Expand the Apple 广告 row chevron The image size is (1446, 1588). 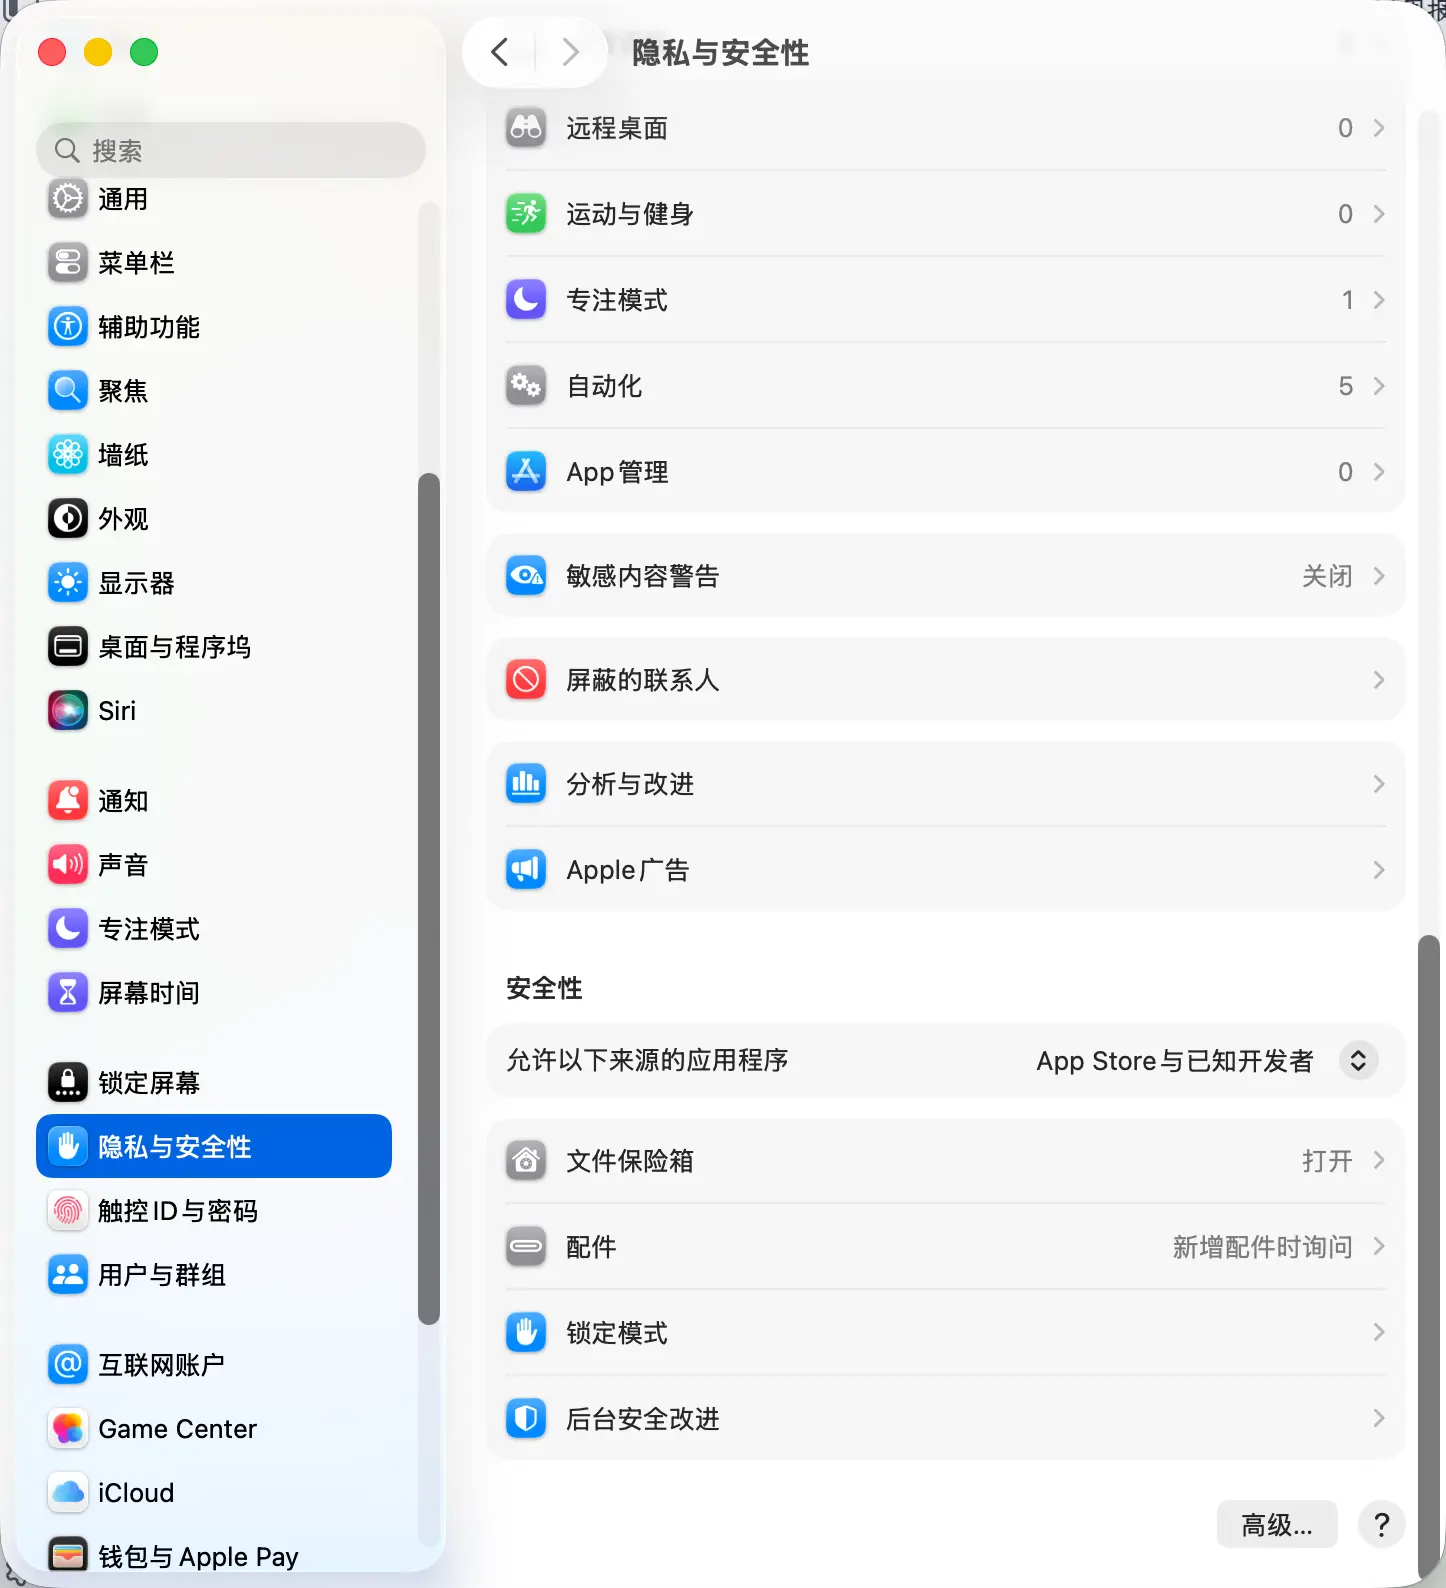(x=1379, y=870)
